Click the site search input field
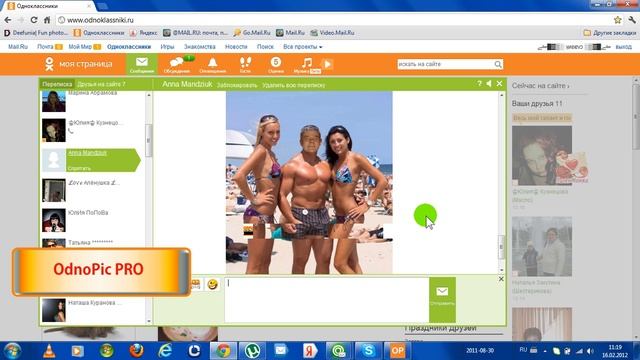The width and height of the screenshot is (640, 360). tap(445, 64)
